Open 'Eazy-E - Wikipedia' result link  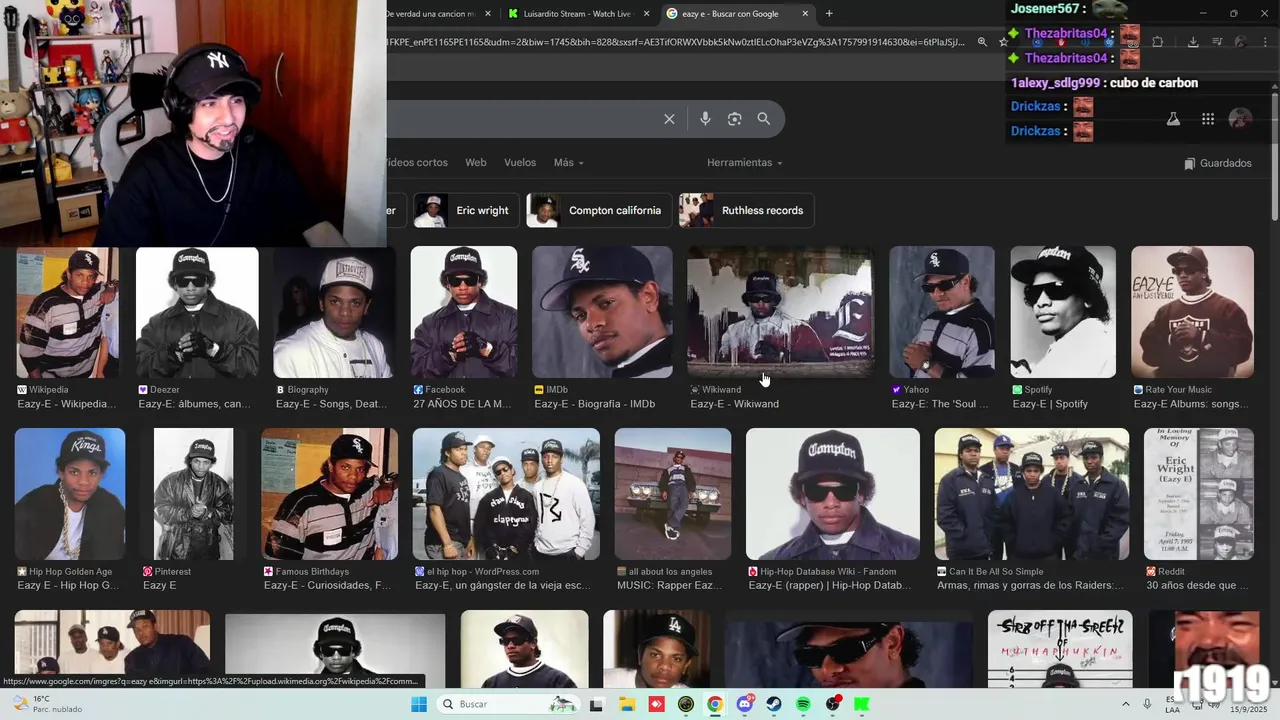pyautogui.click(x=67, y=404)
